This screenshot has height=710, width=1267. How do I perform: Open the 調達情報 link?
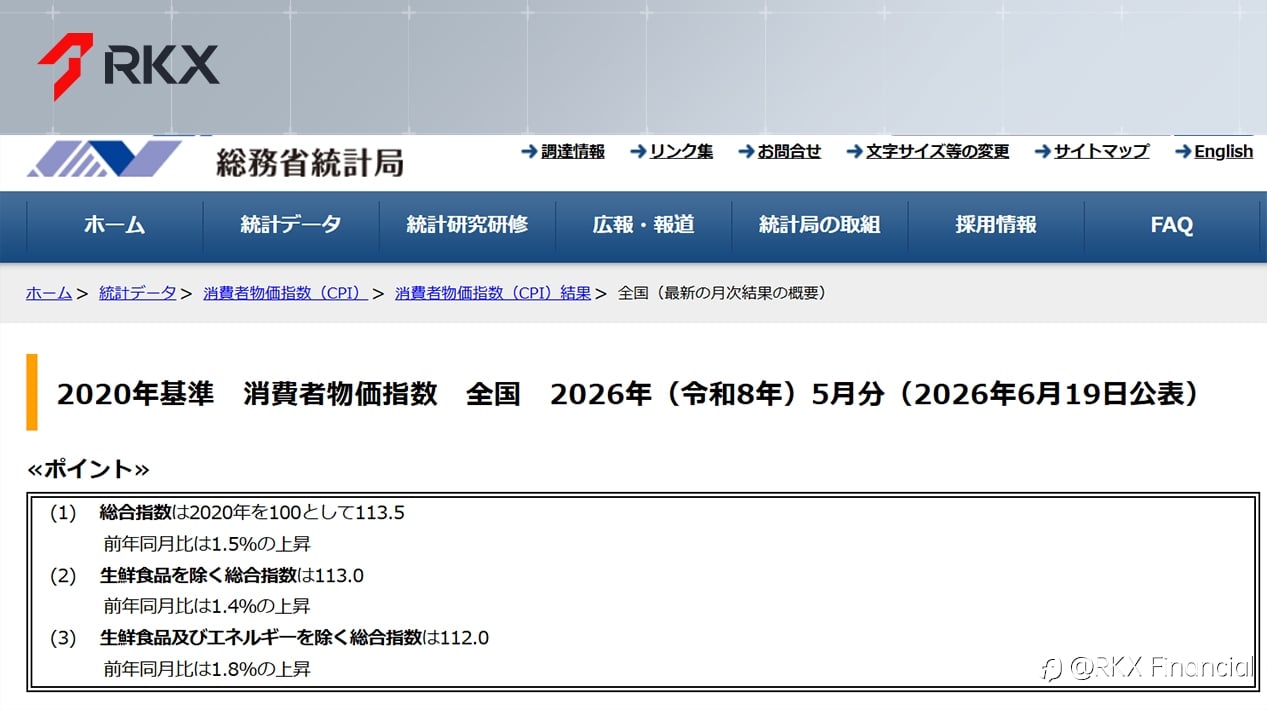point(573,152)
